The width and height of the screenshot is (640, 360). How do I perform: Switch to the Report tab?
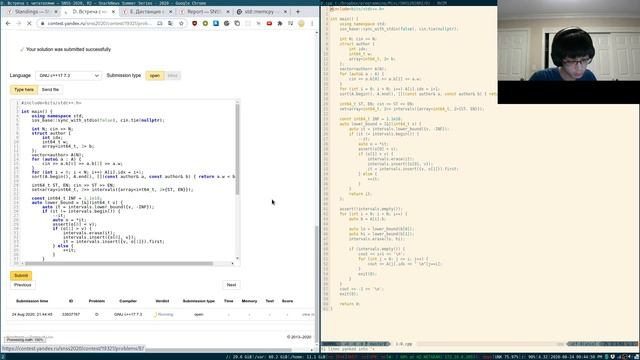tap(204, 12)
